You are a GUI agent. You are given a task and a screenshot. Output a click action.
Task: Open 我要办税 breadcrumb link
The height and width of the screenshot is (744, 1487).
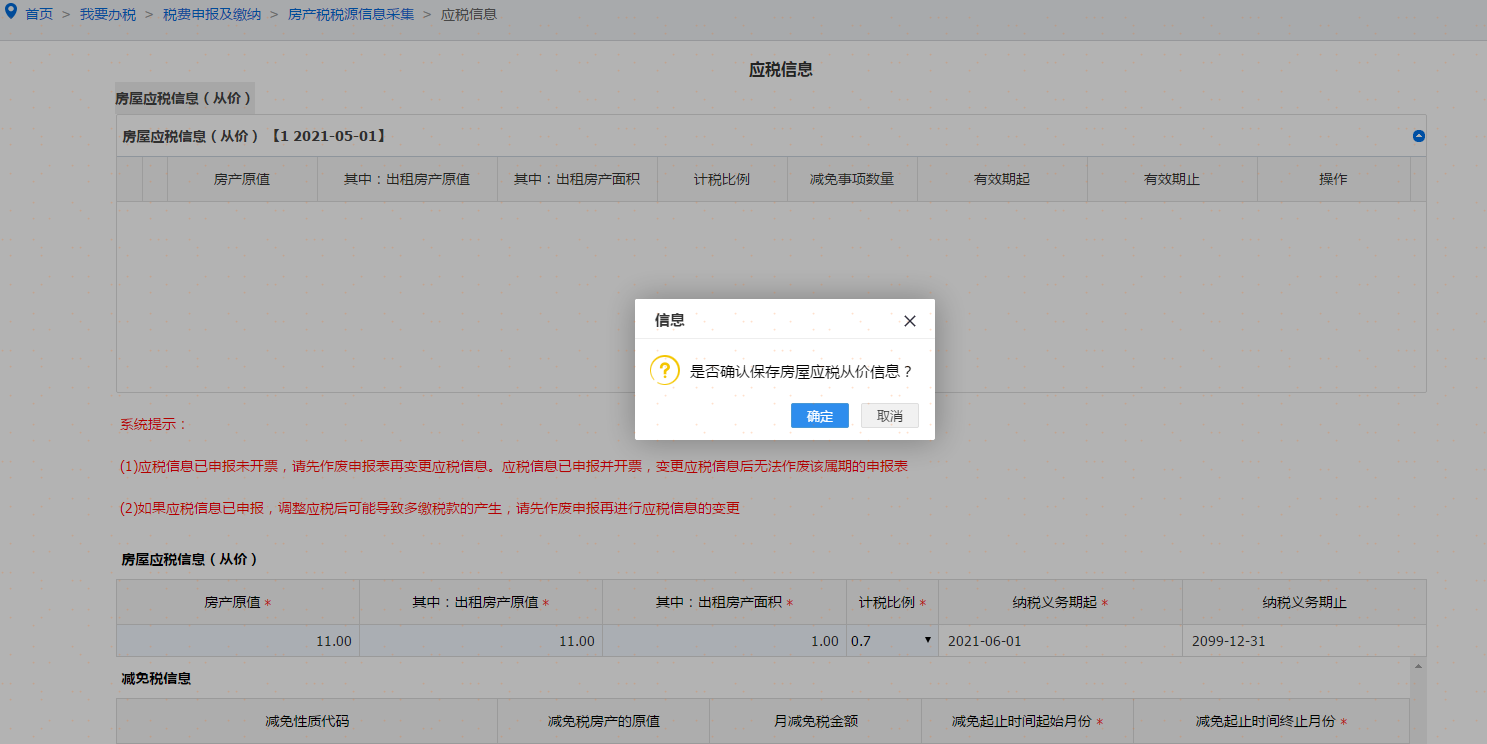pyautogui.click(x=108, y=15)
